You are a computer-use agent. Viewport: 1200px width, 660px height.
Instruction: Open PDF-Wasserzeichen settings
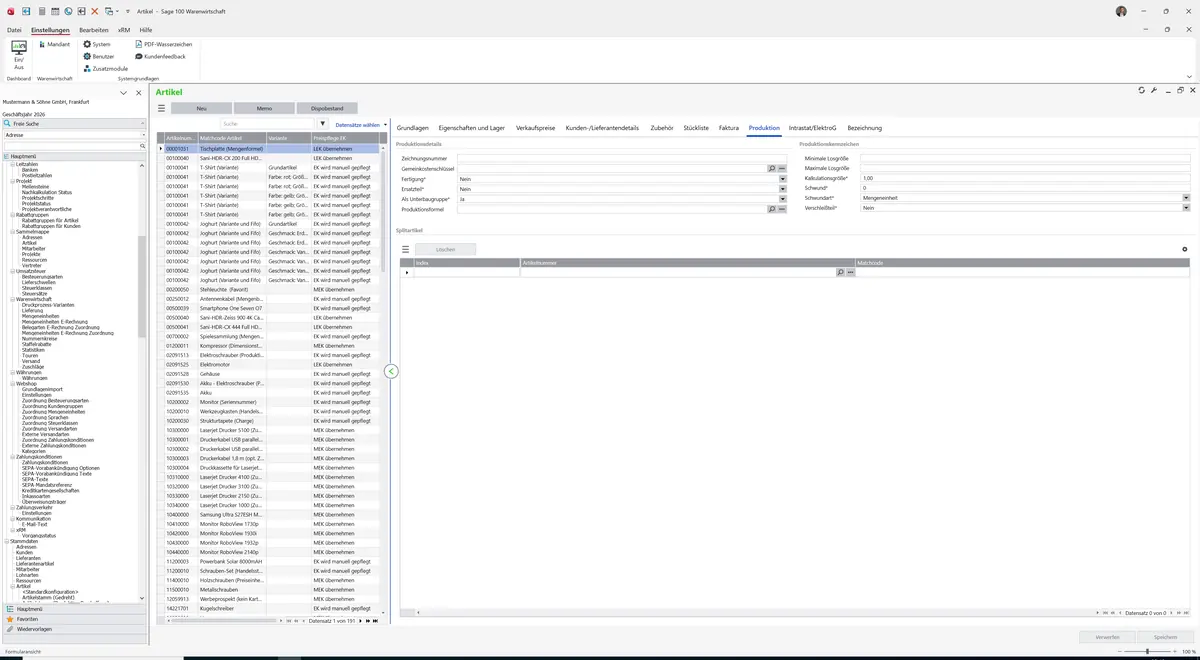163,44
